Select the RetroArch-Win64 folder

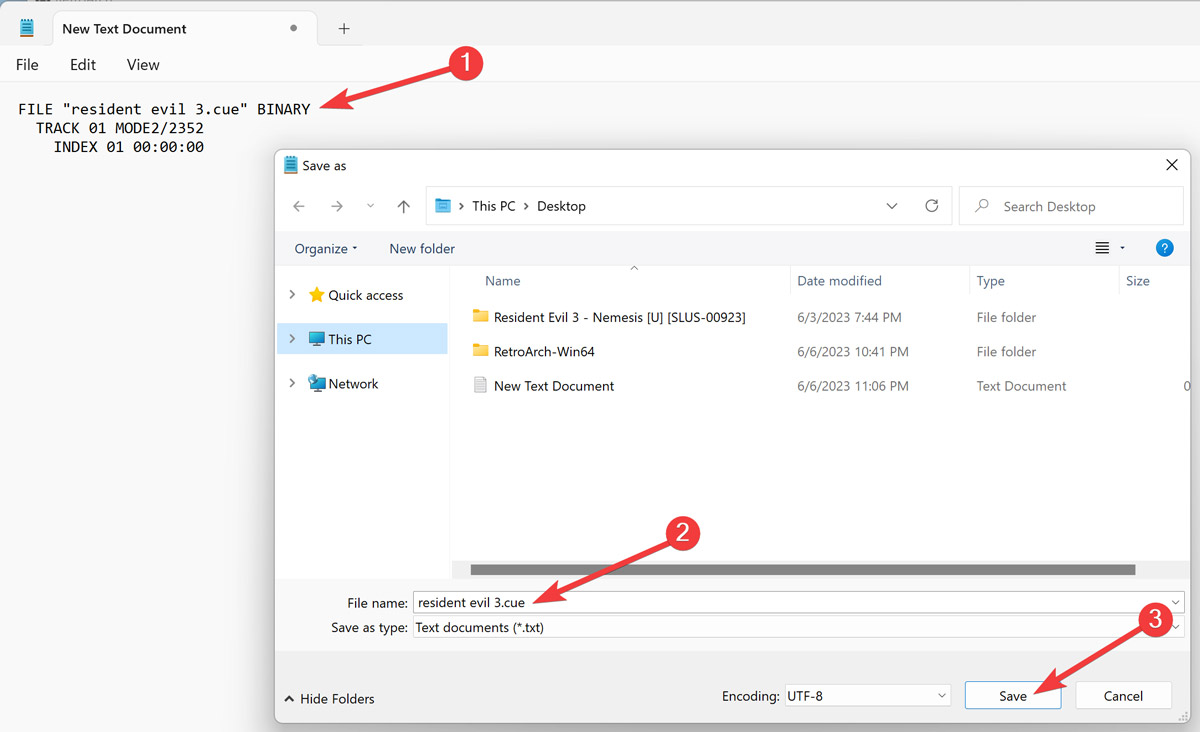(544, 352)
